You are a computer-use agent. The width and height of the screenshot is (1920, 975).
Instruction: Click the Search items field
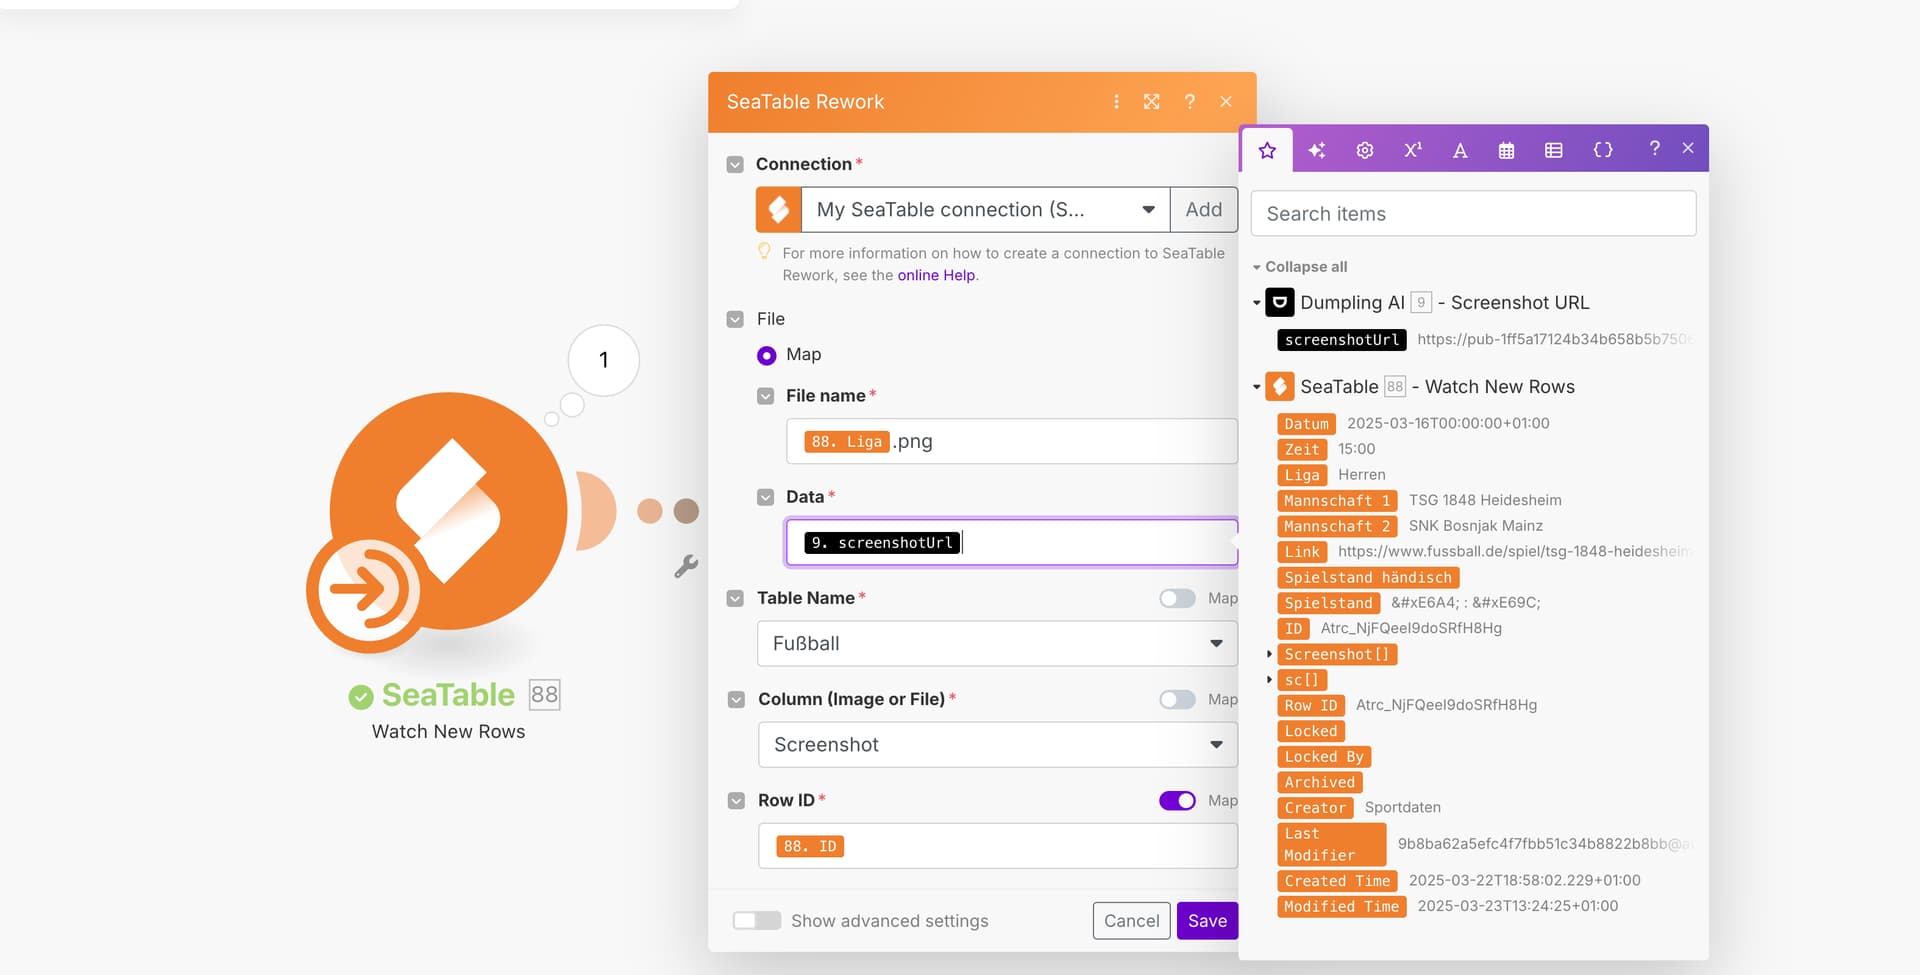click(x=1473, y=214)
